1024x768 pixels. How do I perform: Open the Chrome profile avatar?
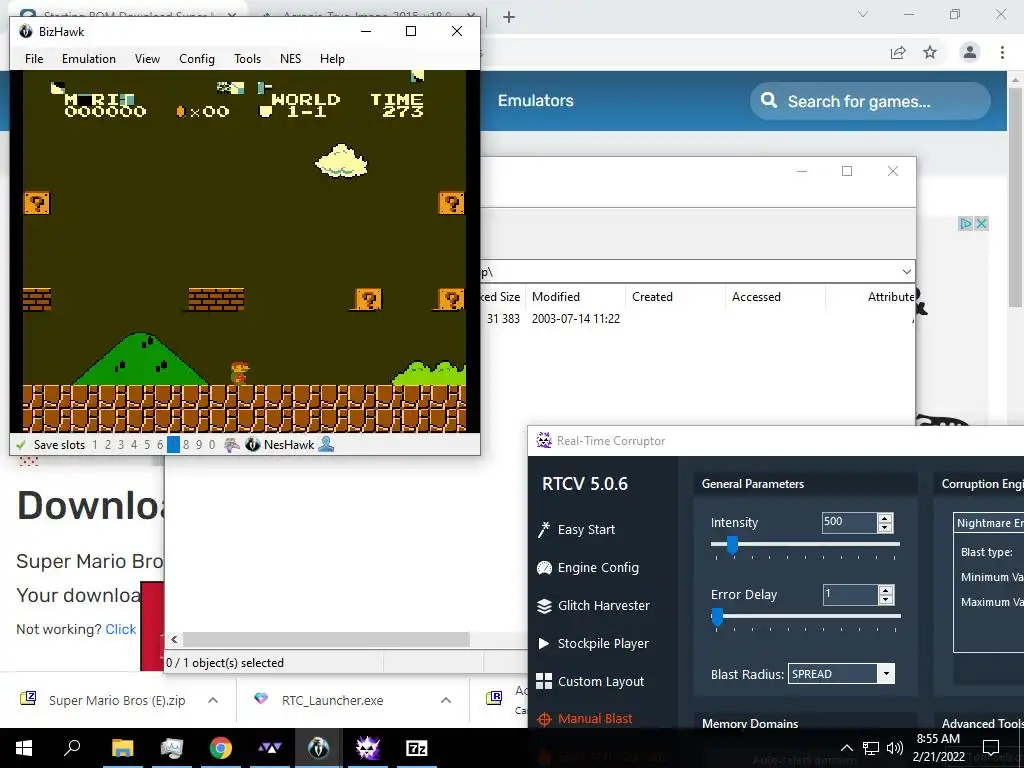click(970, 52)
